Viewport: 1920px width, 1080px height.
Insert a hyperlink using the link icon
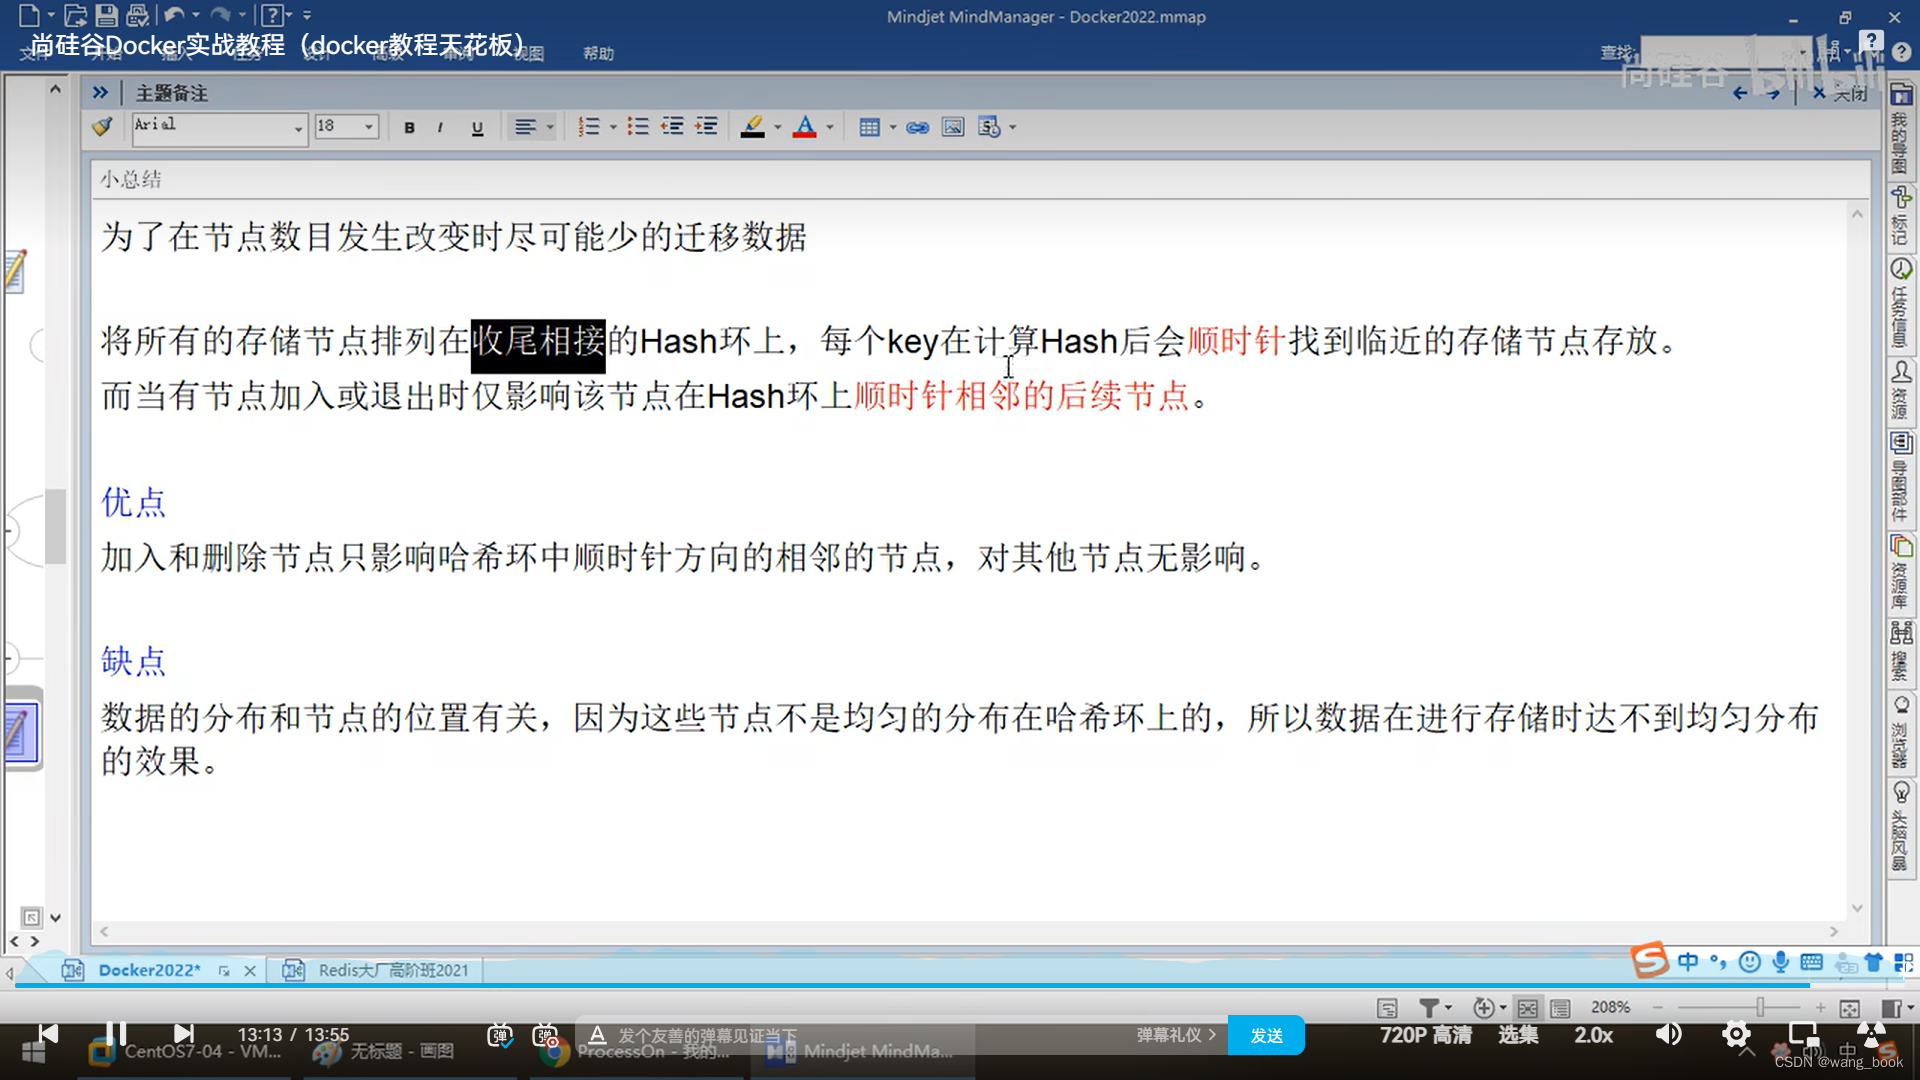coord(917,127)
